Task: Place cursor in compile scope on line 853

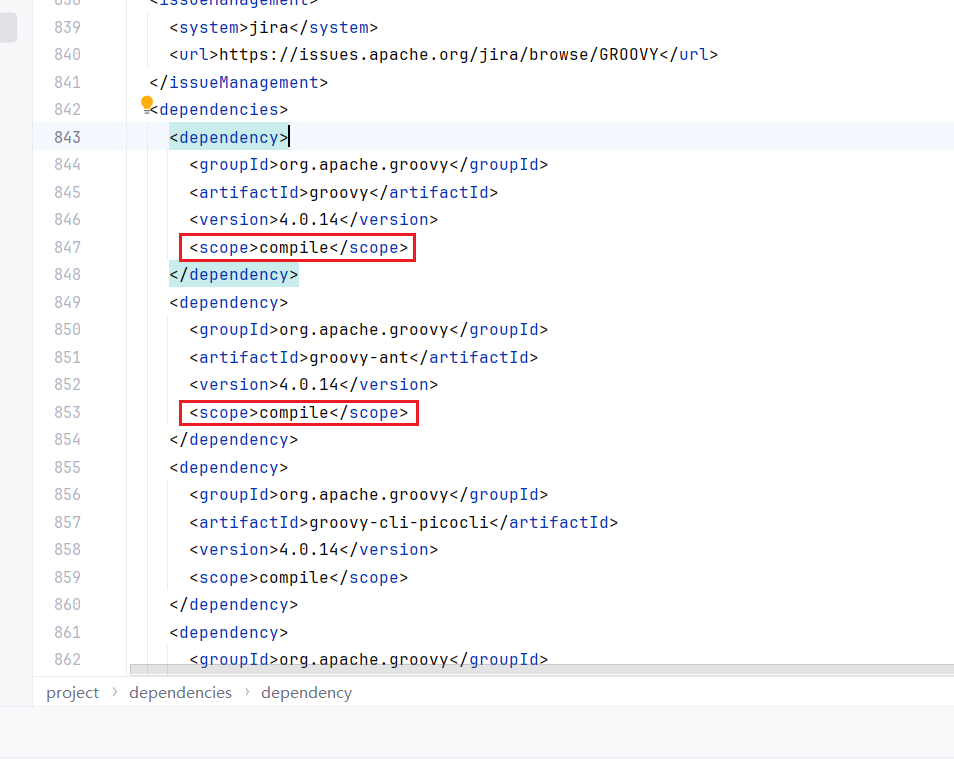Action: (294, 412)
